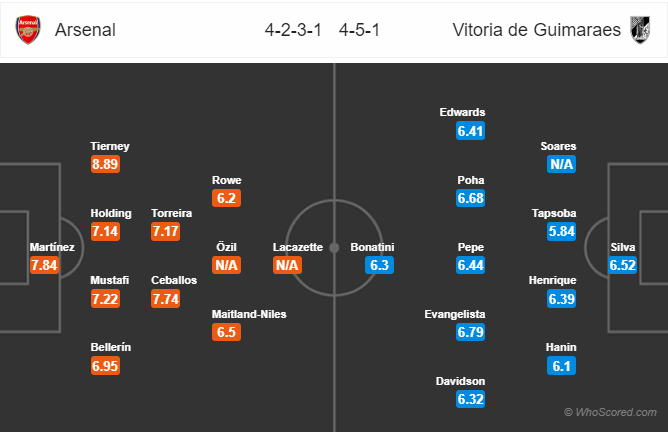Click the Vitoria de Guimaraes crest icon
This screenshot has height=432, width=668.
(x=640, y=30)
